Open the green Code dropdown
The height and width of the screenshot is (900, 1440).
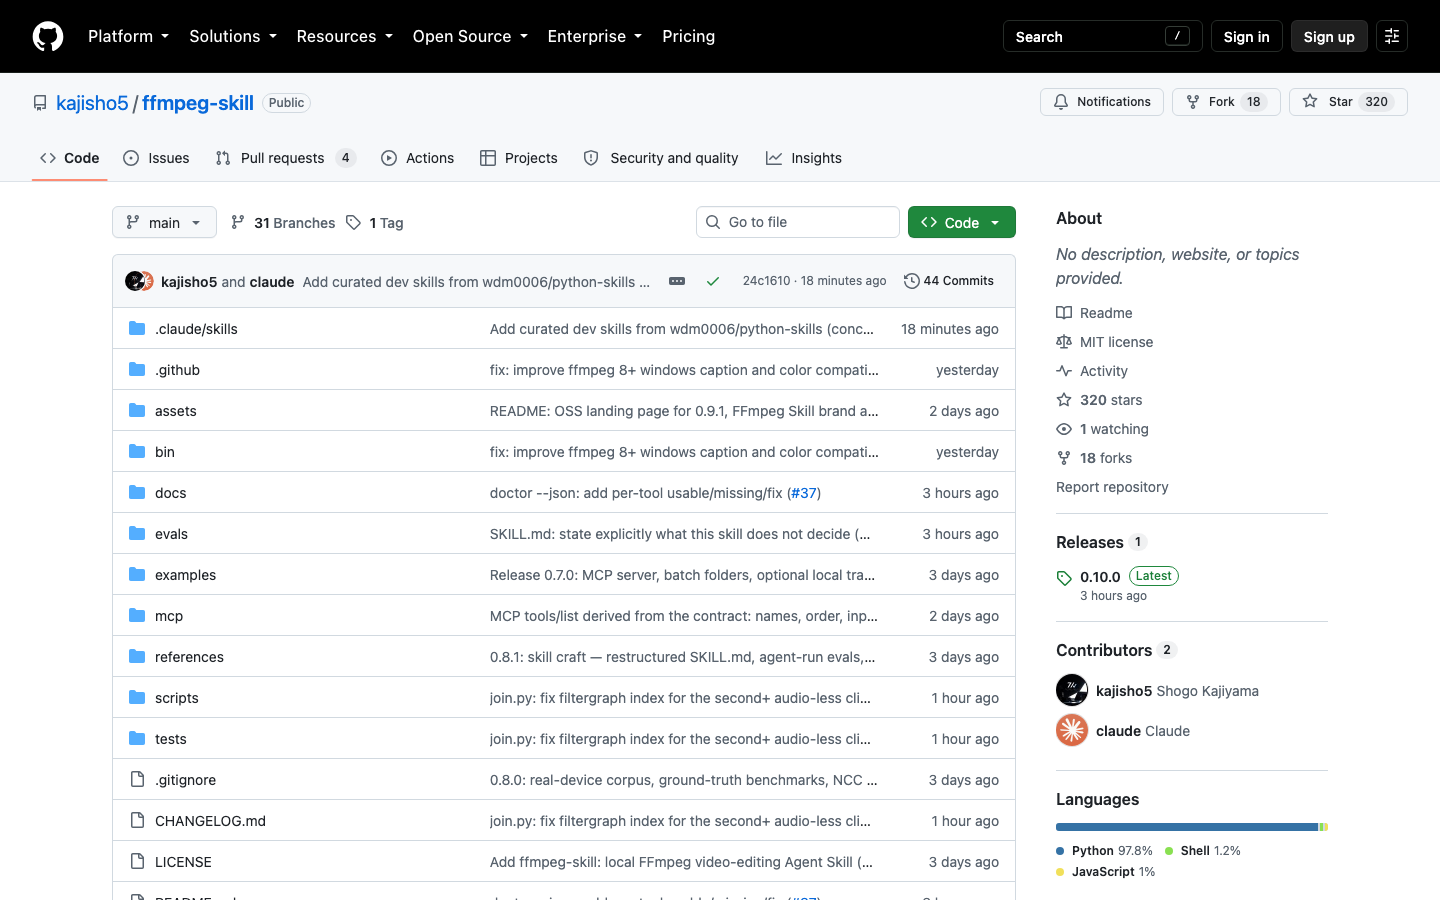click(962, 222)
